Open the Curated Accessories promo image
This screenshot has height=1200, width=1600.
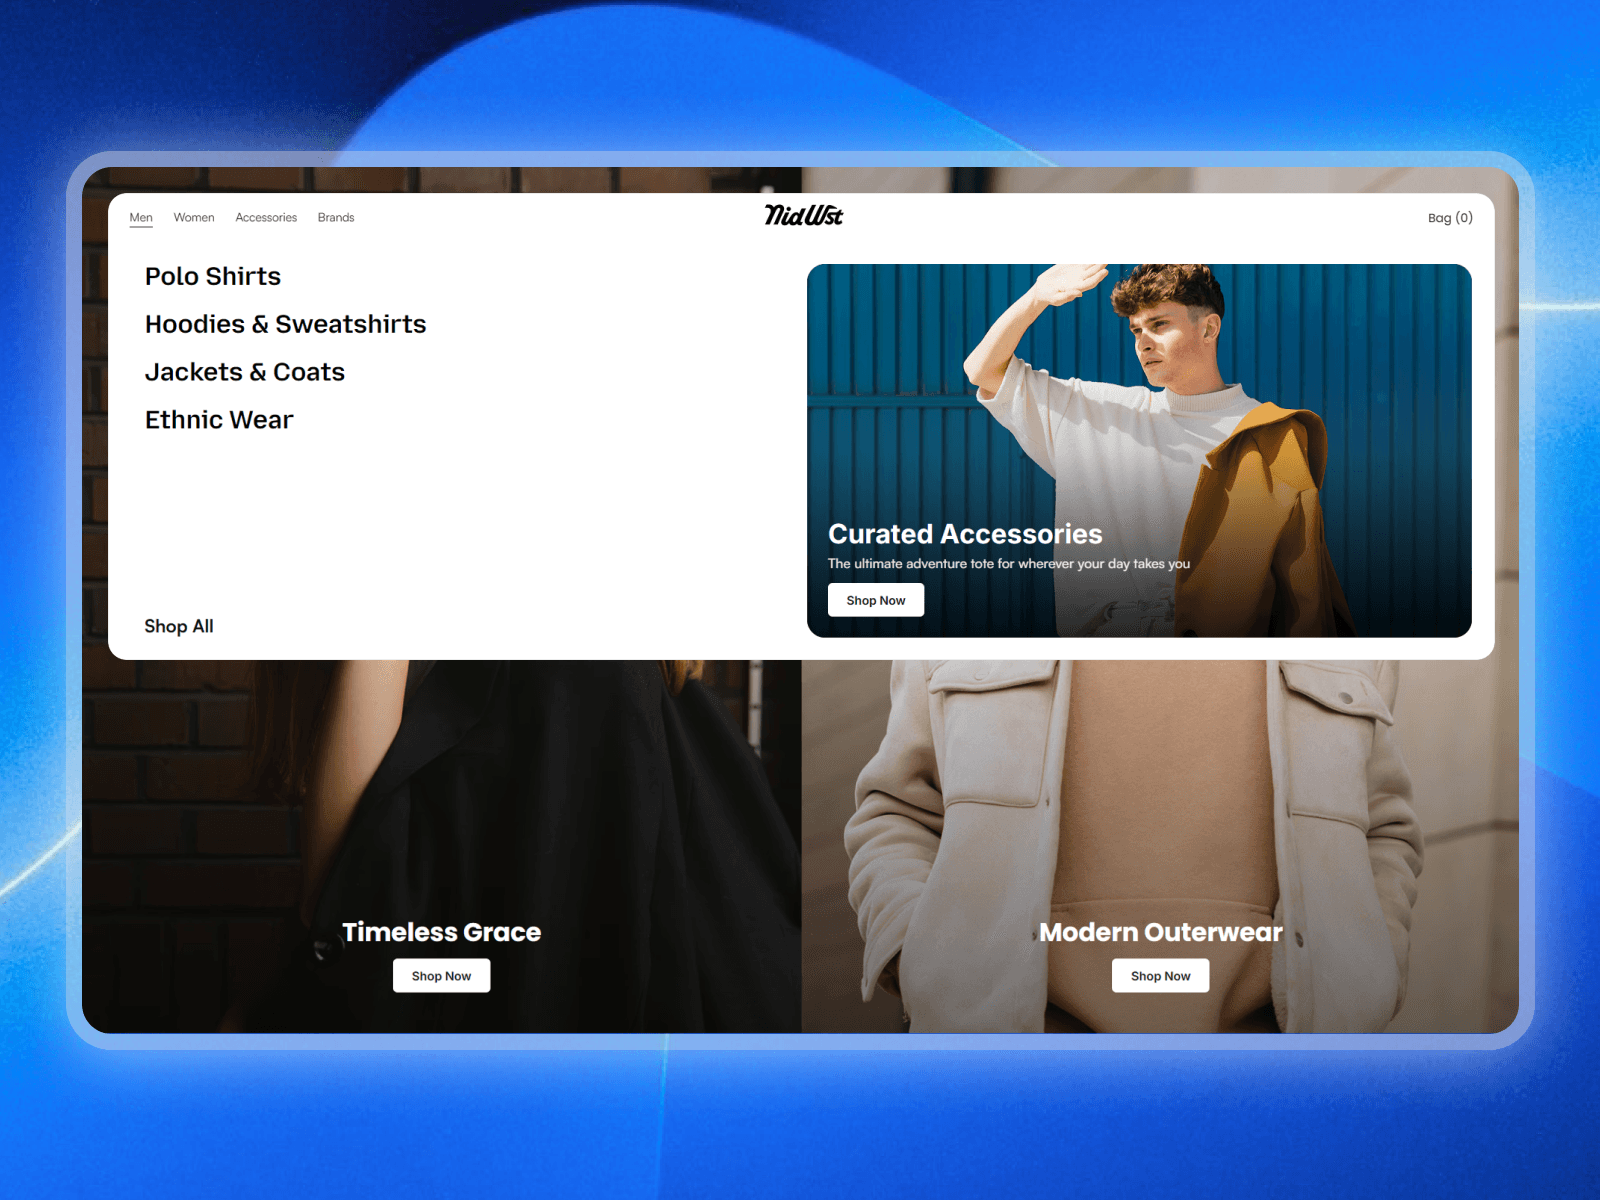pyautogui.click(x=1139, y=451)
